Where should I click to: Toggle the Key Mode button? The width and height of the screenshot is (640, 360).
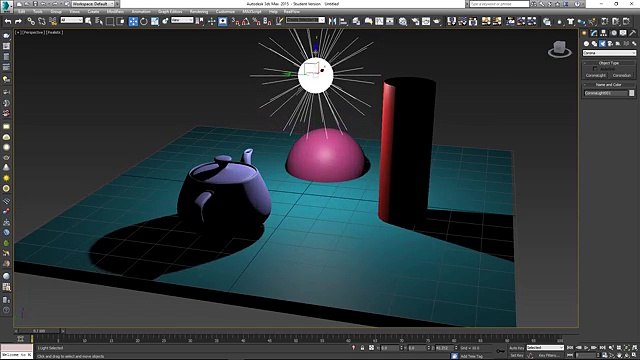pyautogui.click(x=569, y=356)
